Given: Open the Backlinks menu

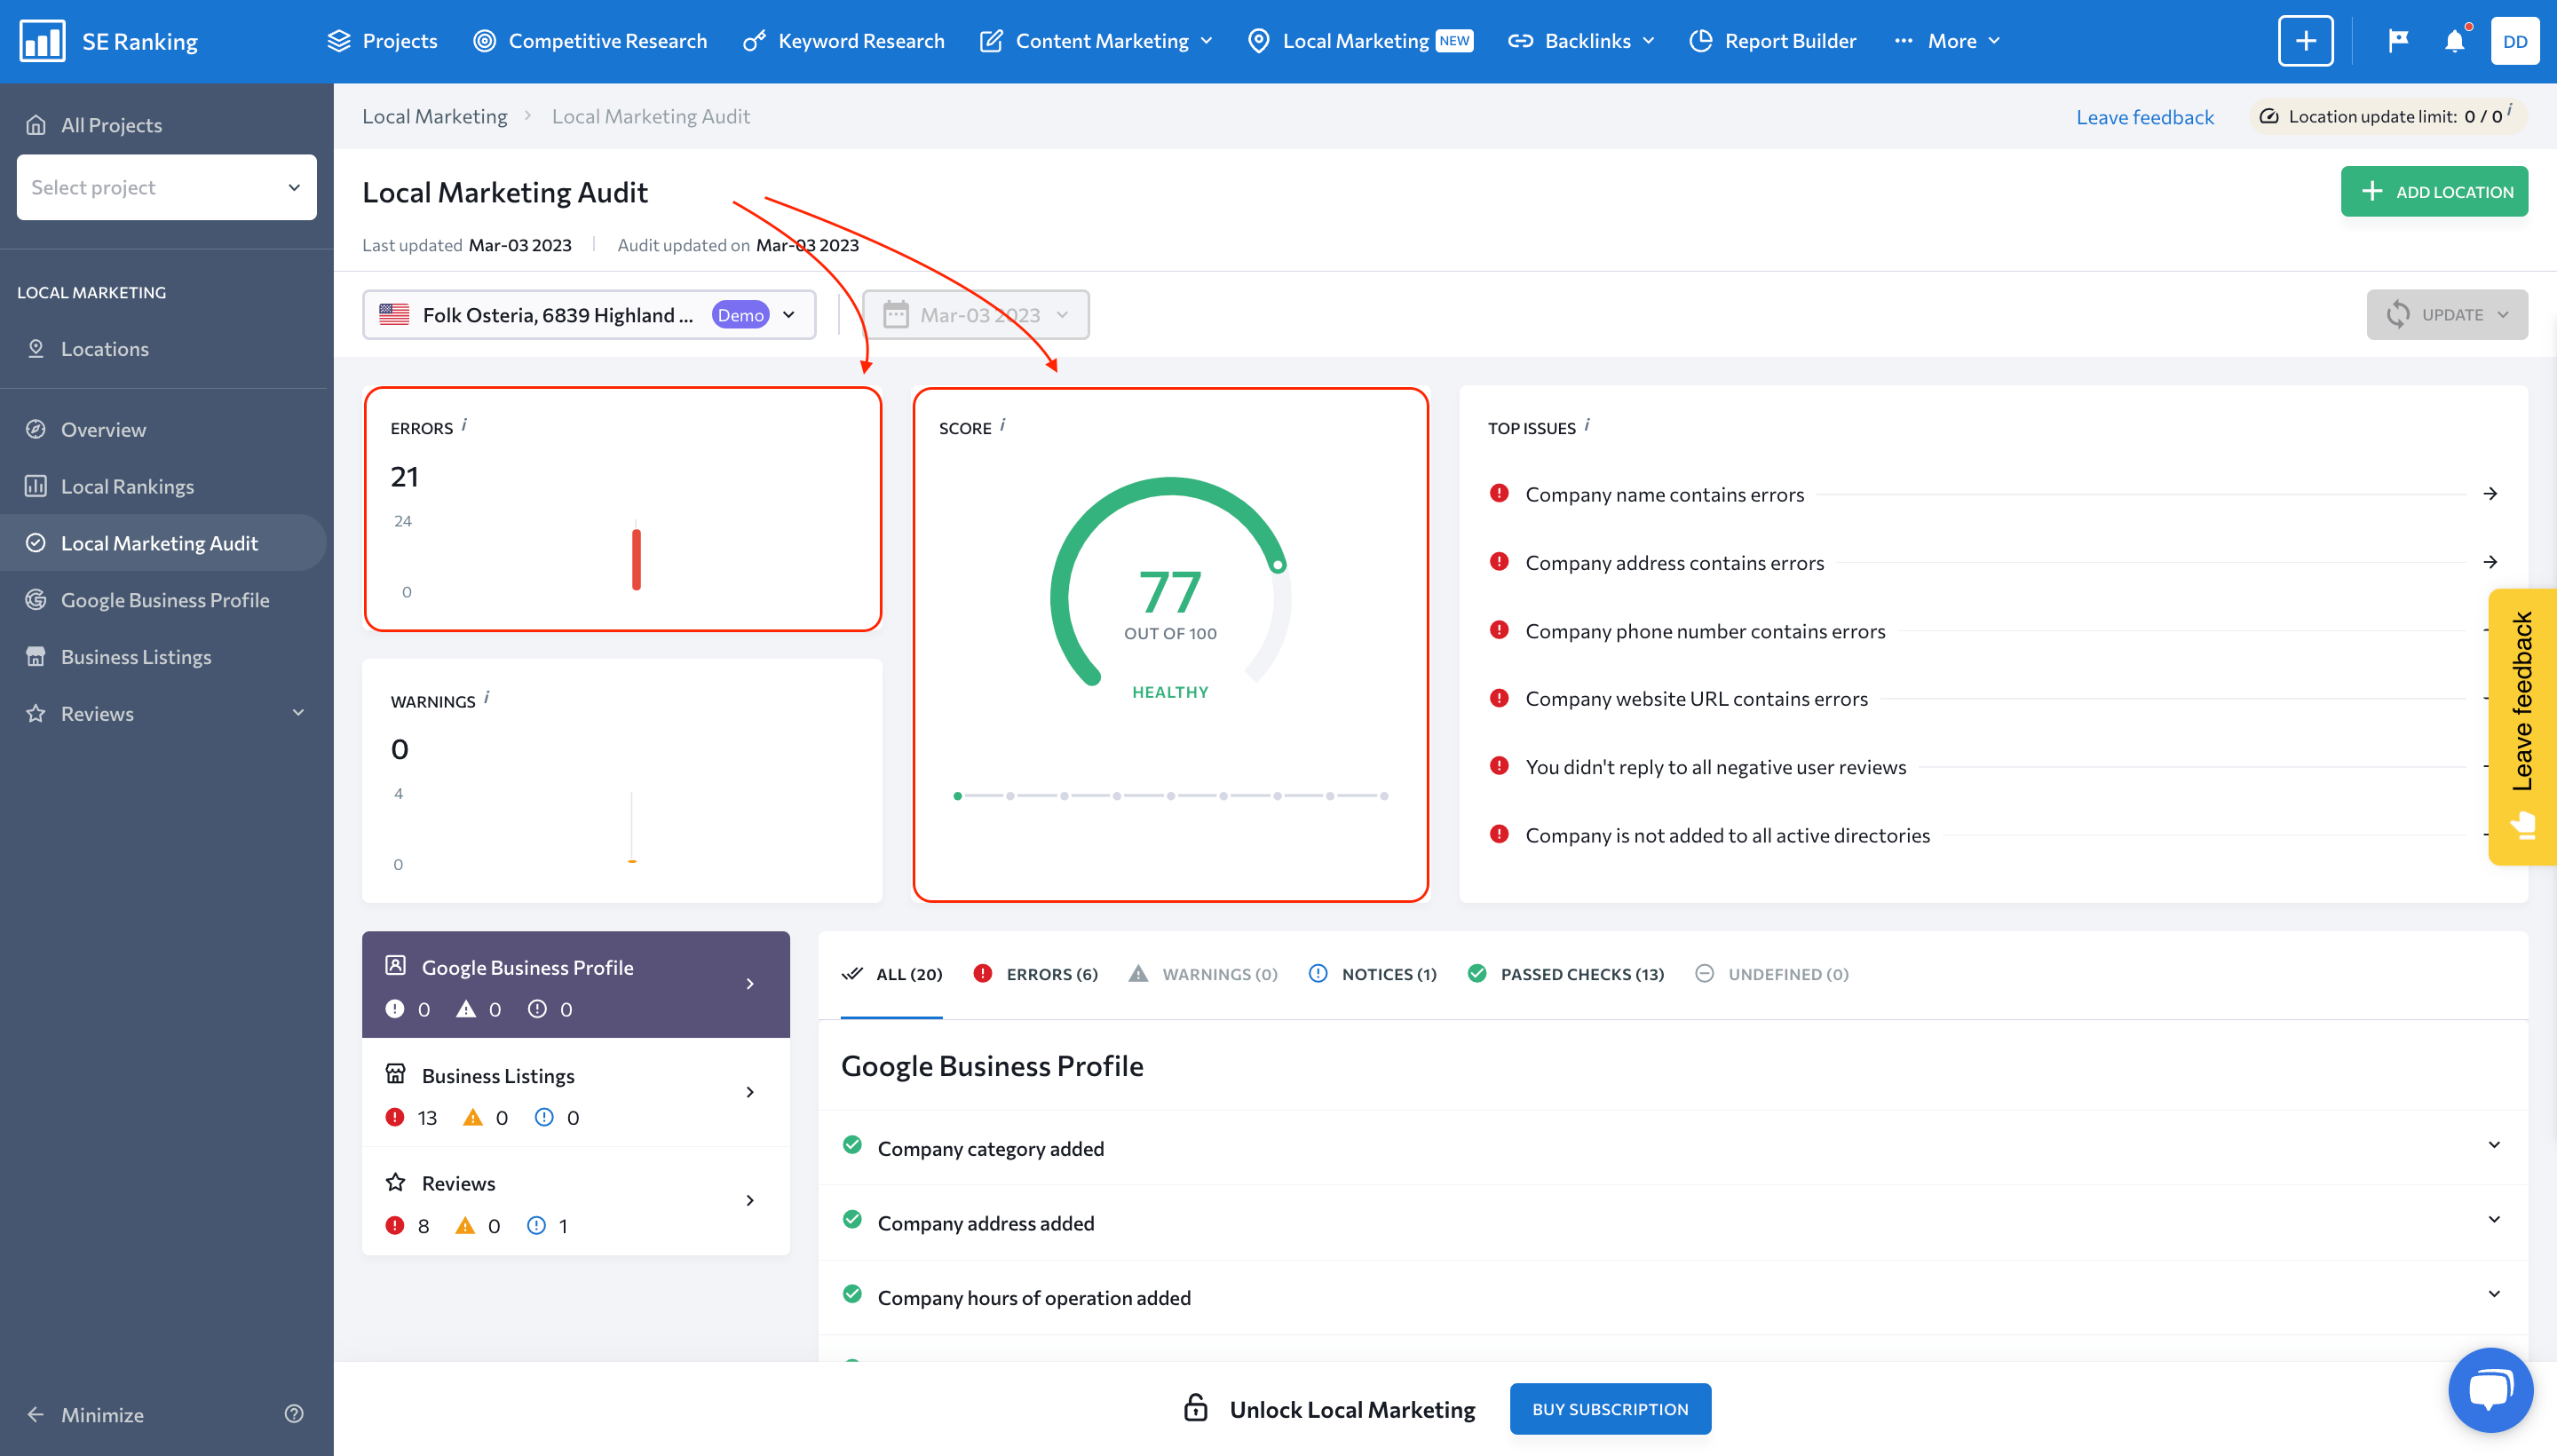Looking at the screenshot, I should tap(1581, 41).
